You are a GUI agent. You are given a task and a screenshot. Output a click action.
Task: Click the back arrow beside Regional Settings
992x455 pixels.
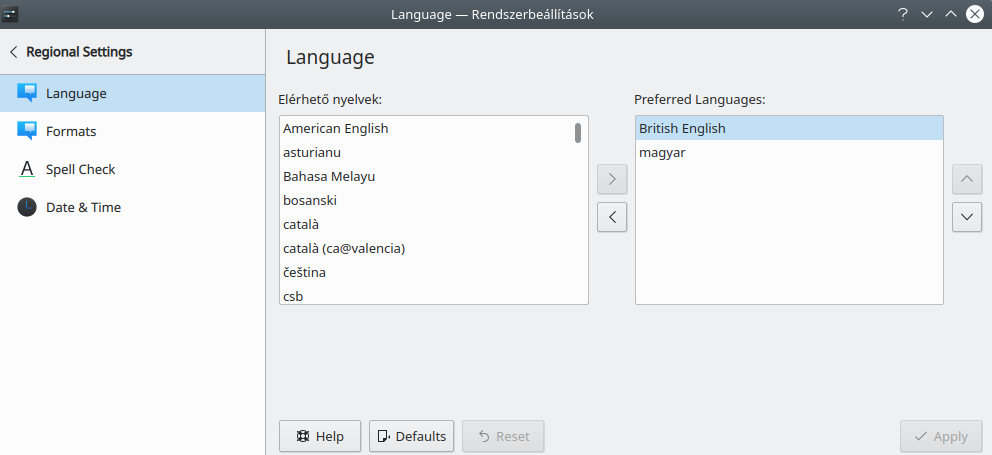coord(14,52)
